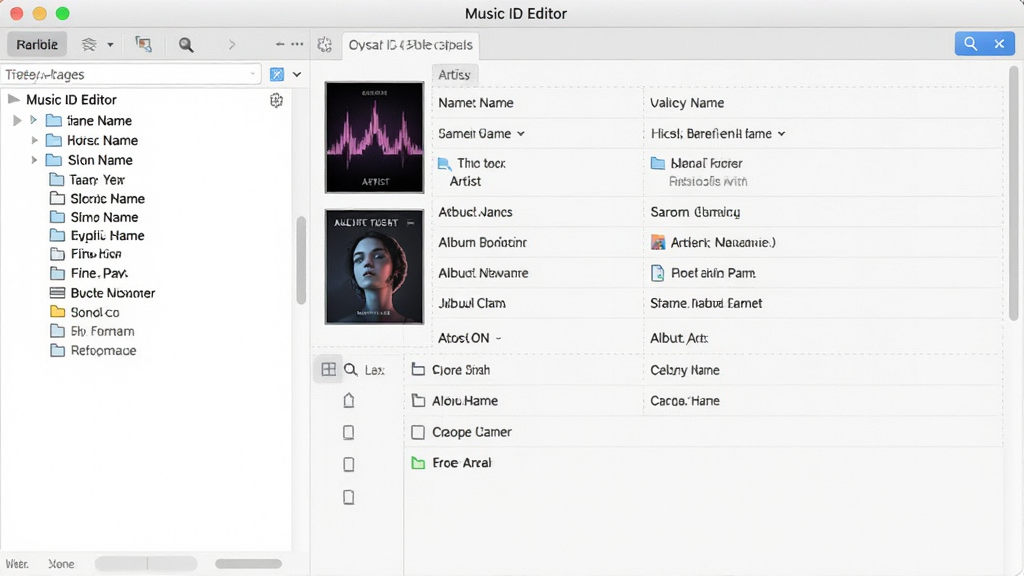The width and height of the screenshot is (1024, 576).
Task: Click the image window toolbar icon
Action: 143,44
